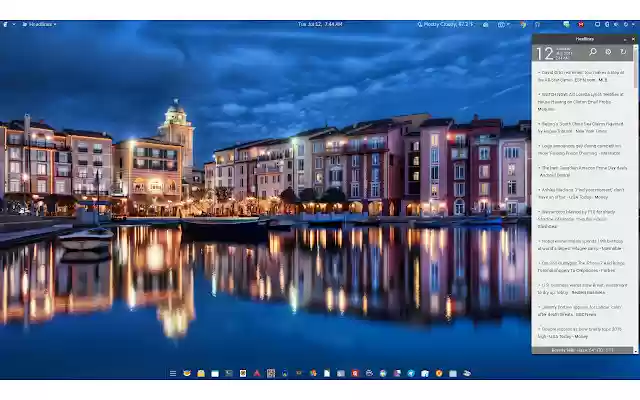Viewport: 640px width, 400px height.
Task: Open the rightmost dock icon
Action: pyautogui.click(x=467, y=373)
